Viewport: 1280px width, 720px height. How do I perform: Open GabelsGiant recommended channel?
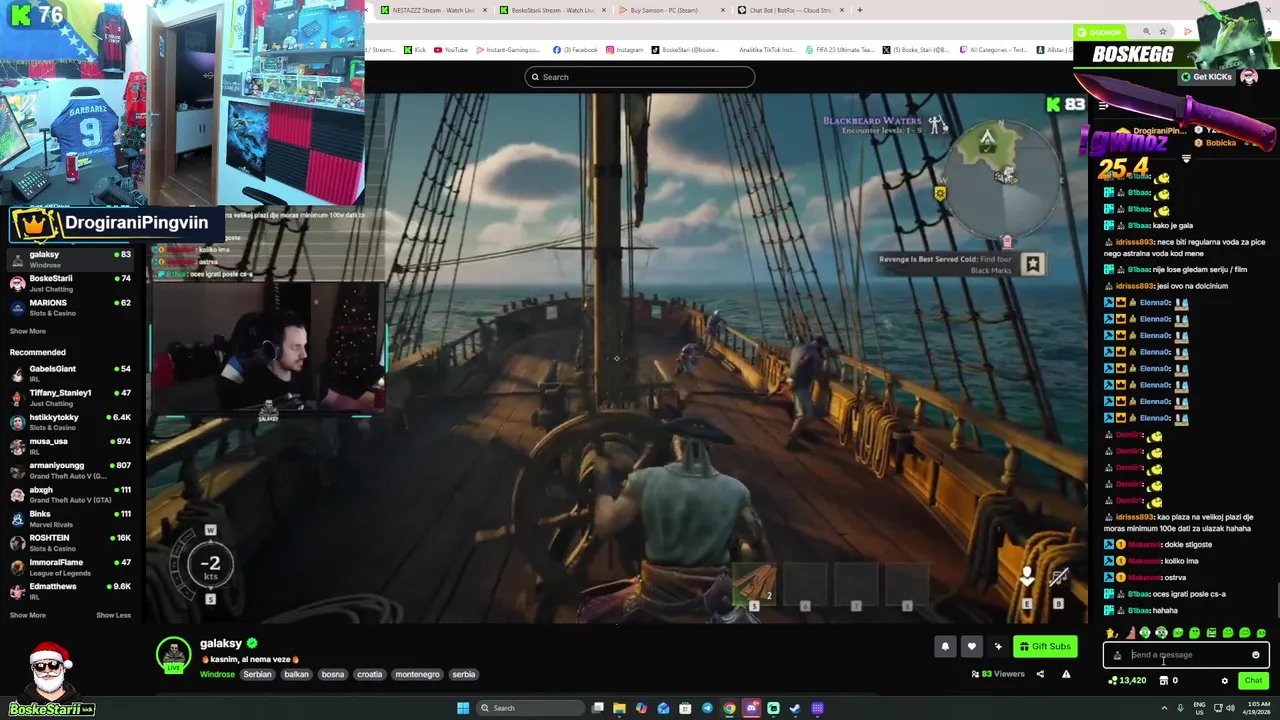70,373
